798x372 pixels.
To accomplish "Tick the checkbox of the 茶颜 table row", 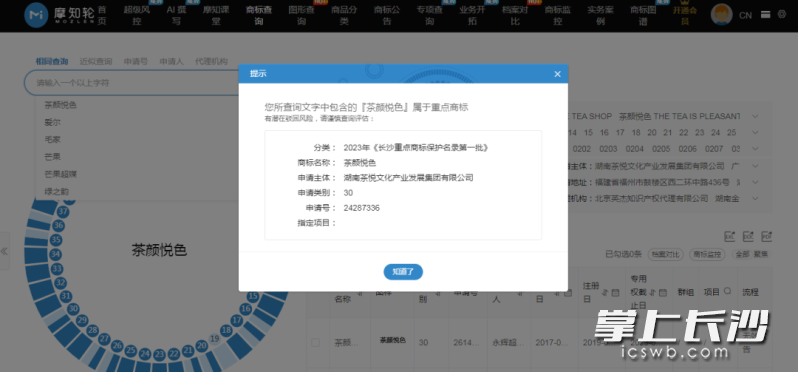I will point(316,342).
